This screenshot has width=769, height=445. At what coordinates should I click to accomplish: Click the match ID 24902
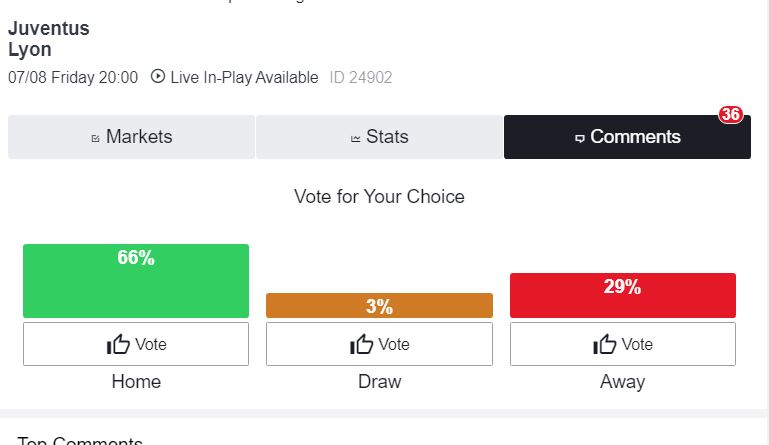pos(361,78)
